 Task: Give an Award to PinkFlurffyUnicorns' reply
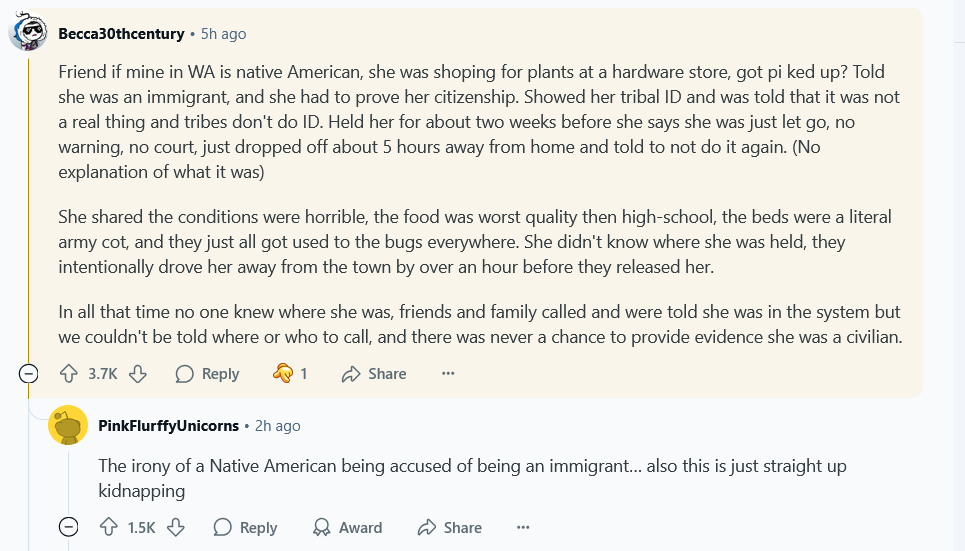347,527
